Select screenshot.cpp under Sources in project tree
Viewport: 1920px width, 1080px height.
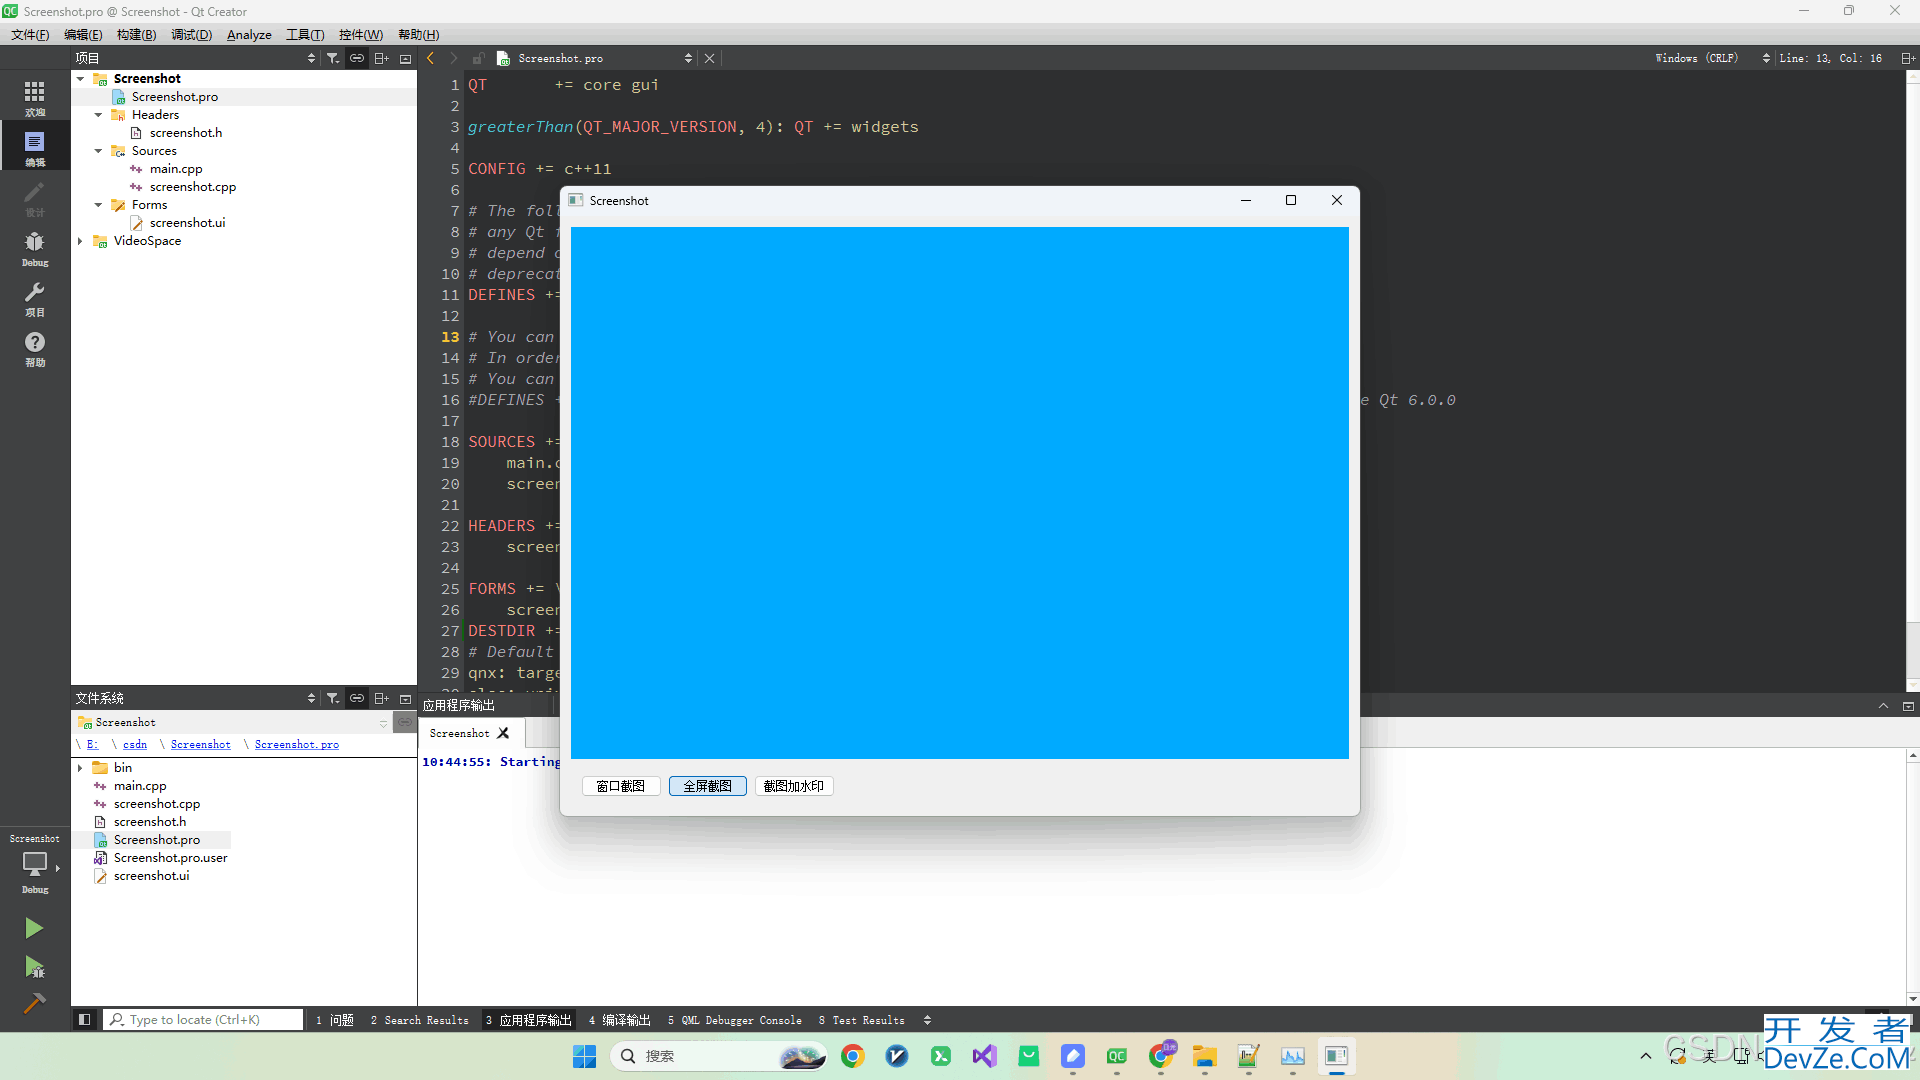[193, 186]
